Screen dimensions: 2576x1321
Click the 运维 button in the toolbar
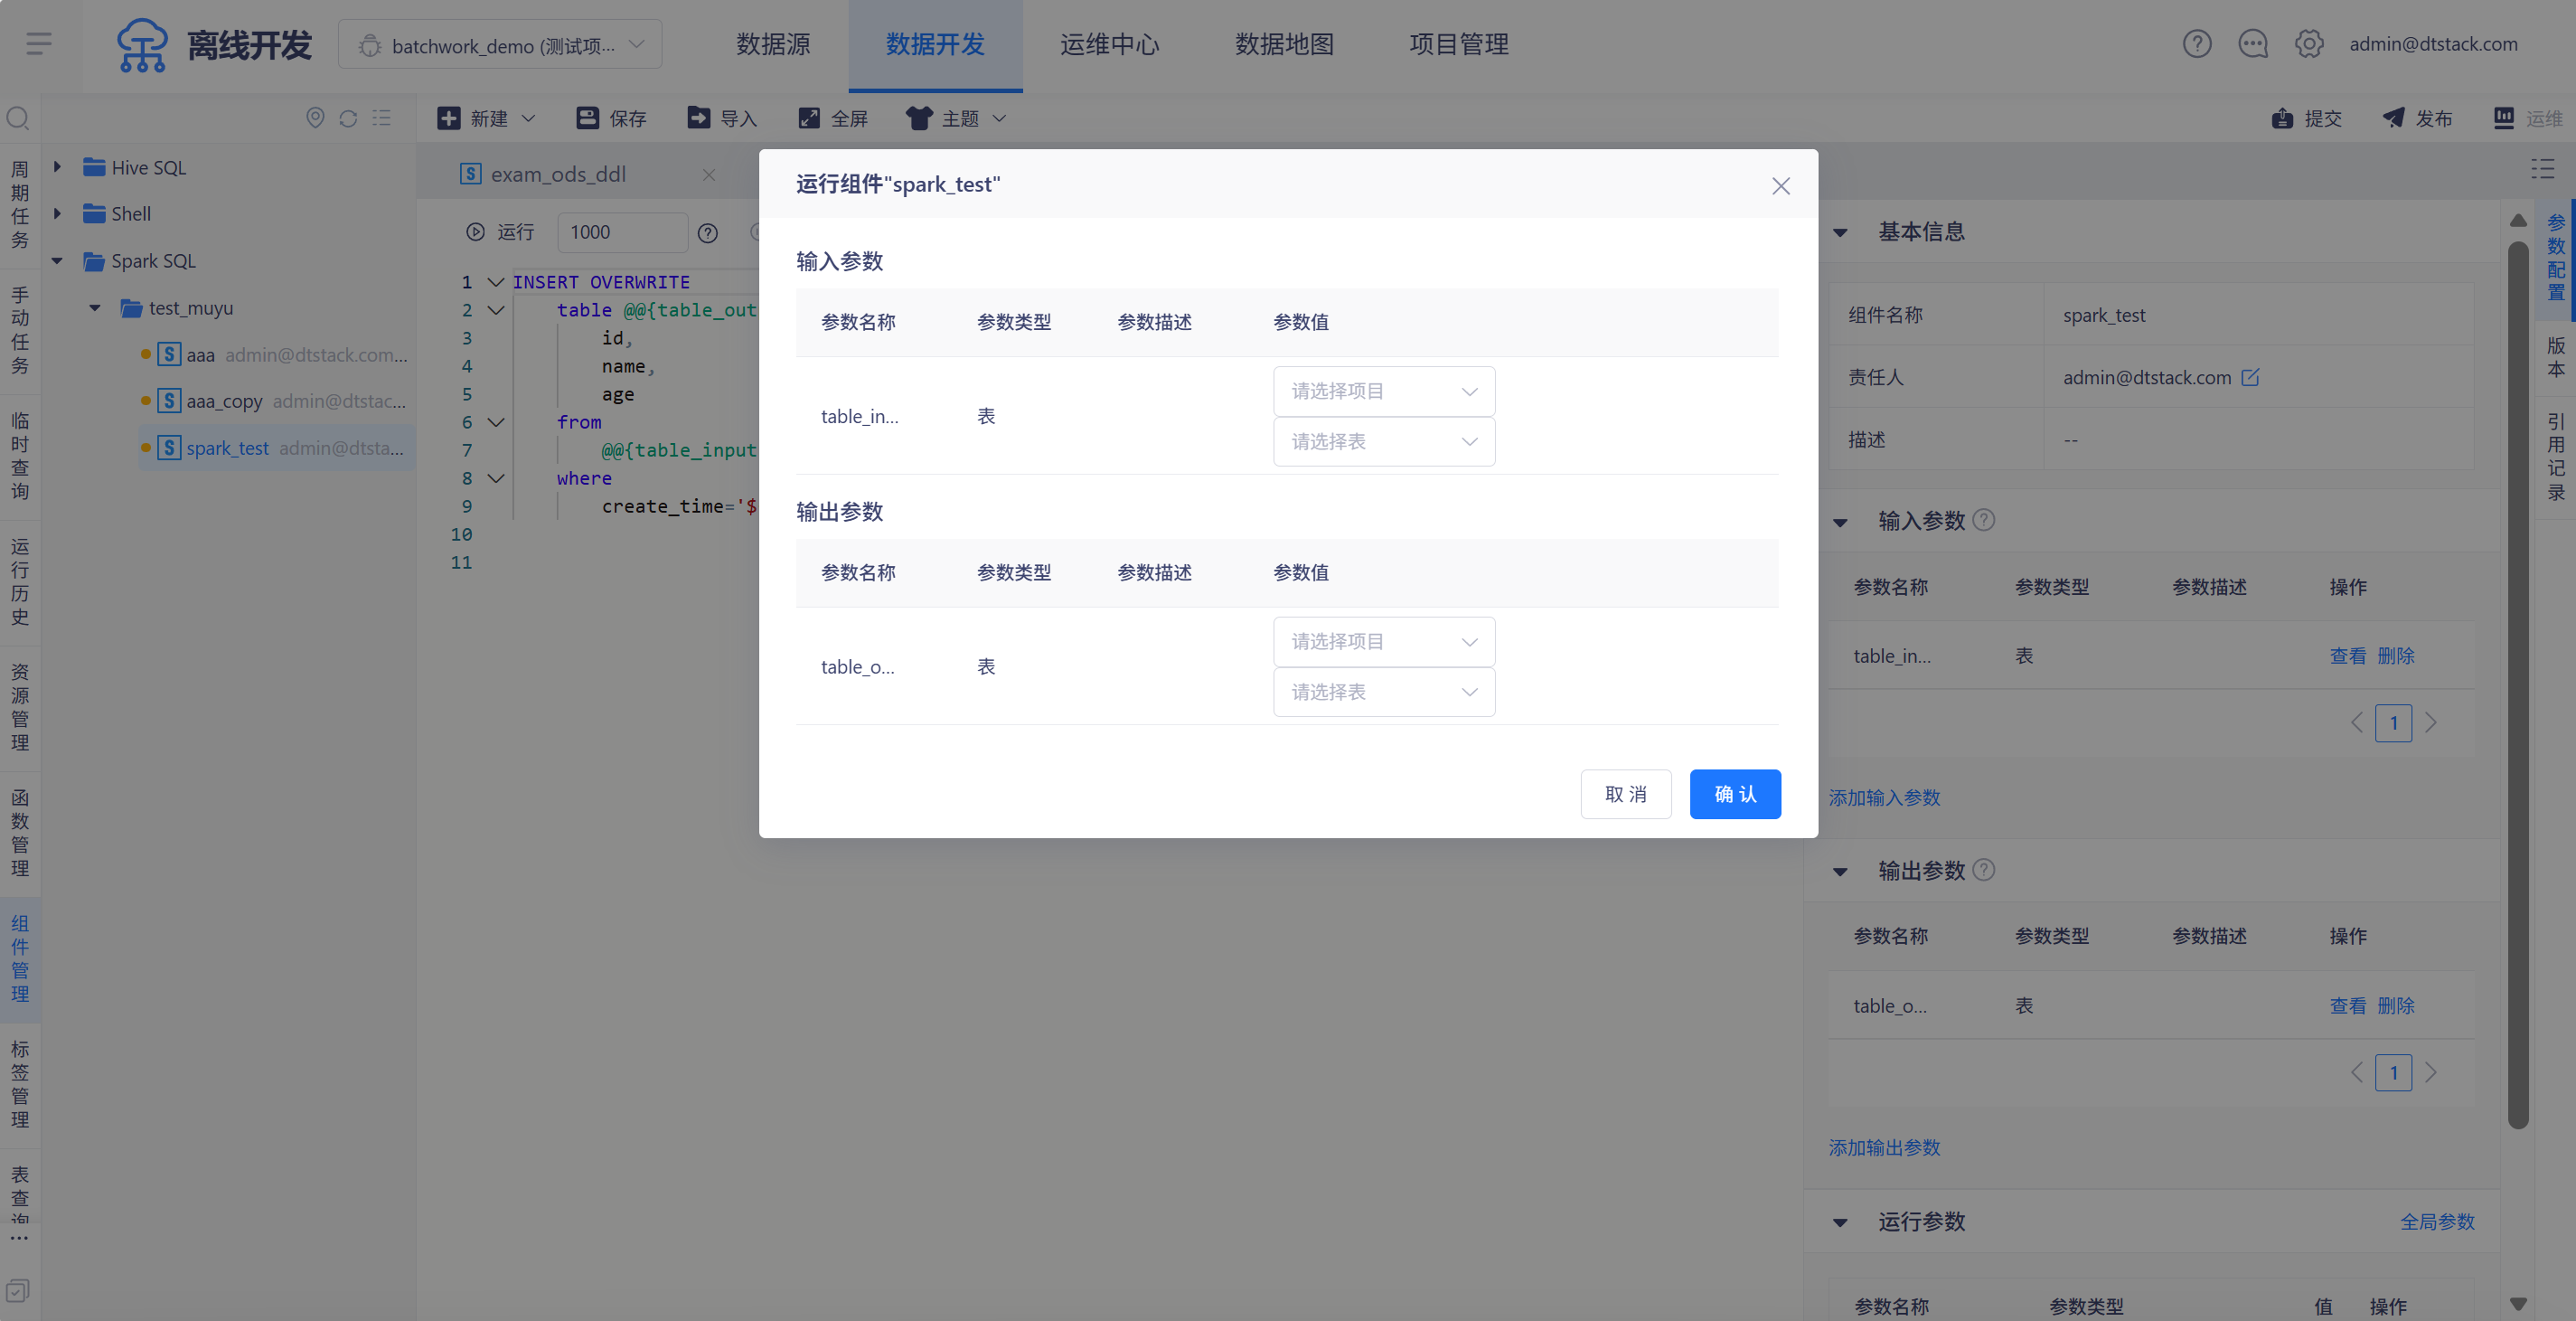click(x=2528, y=119)
